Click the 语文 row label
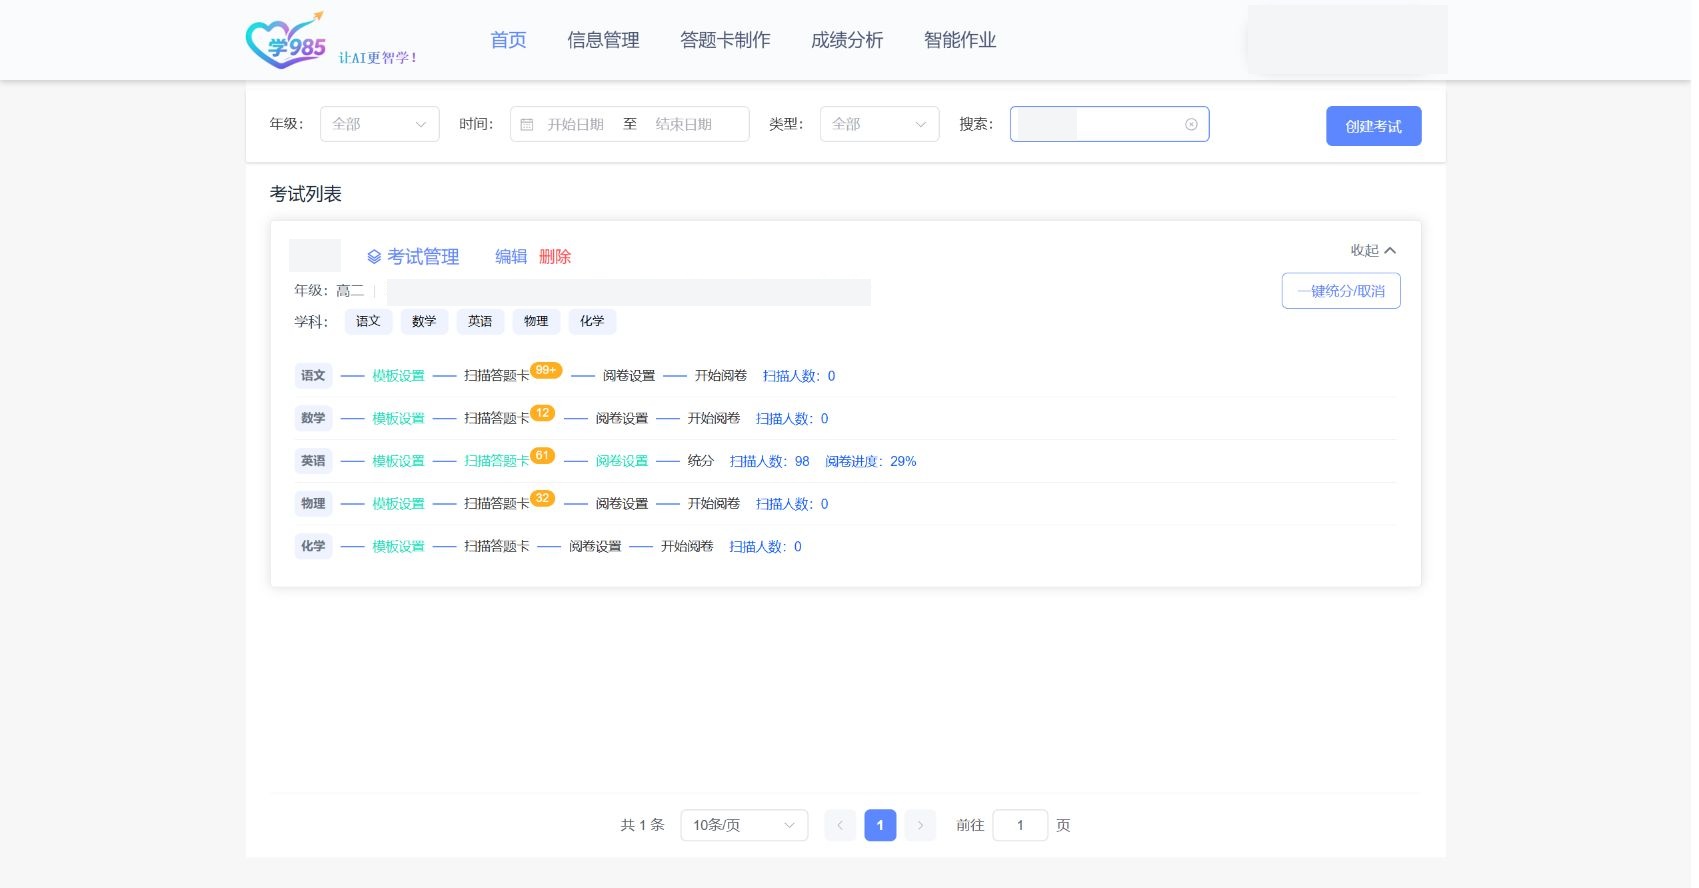This screenshot has height=888, width=1699. point(313,376)
